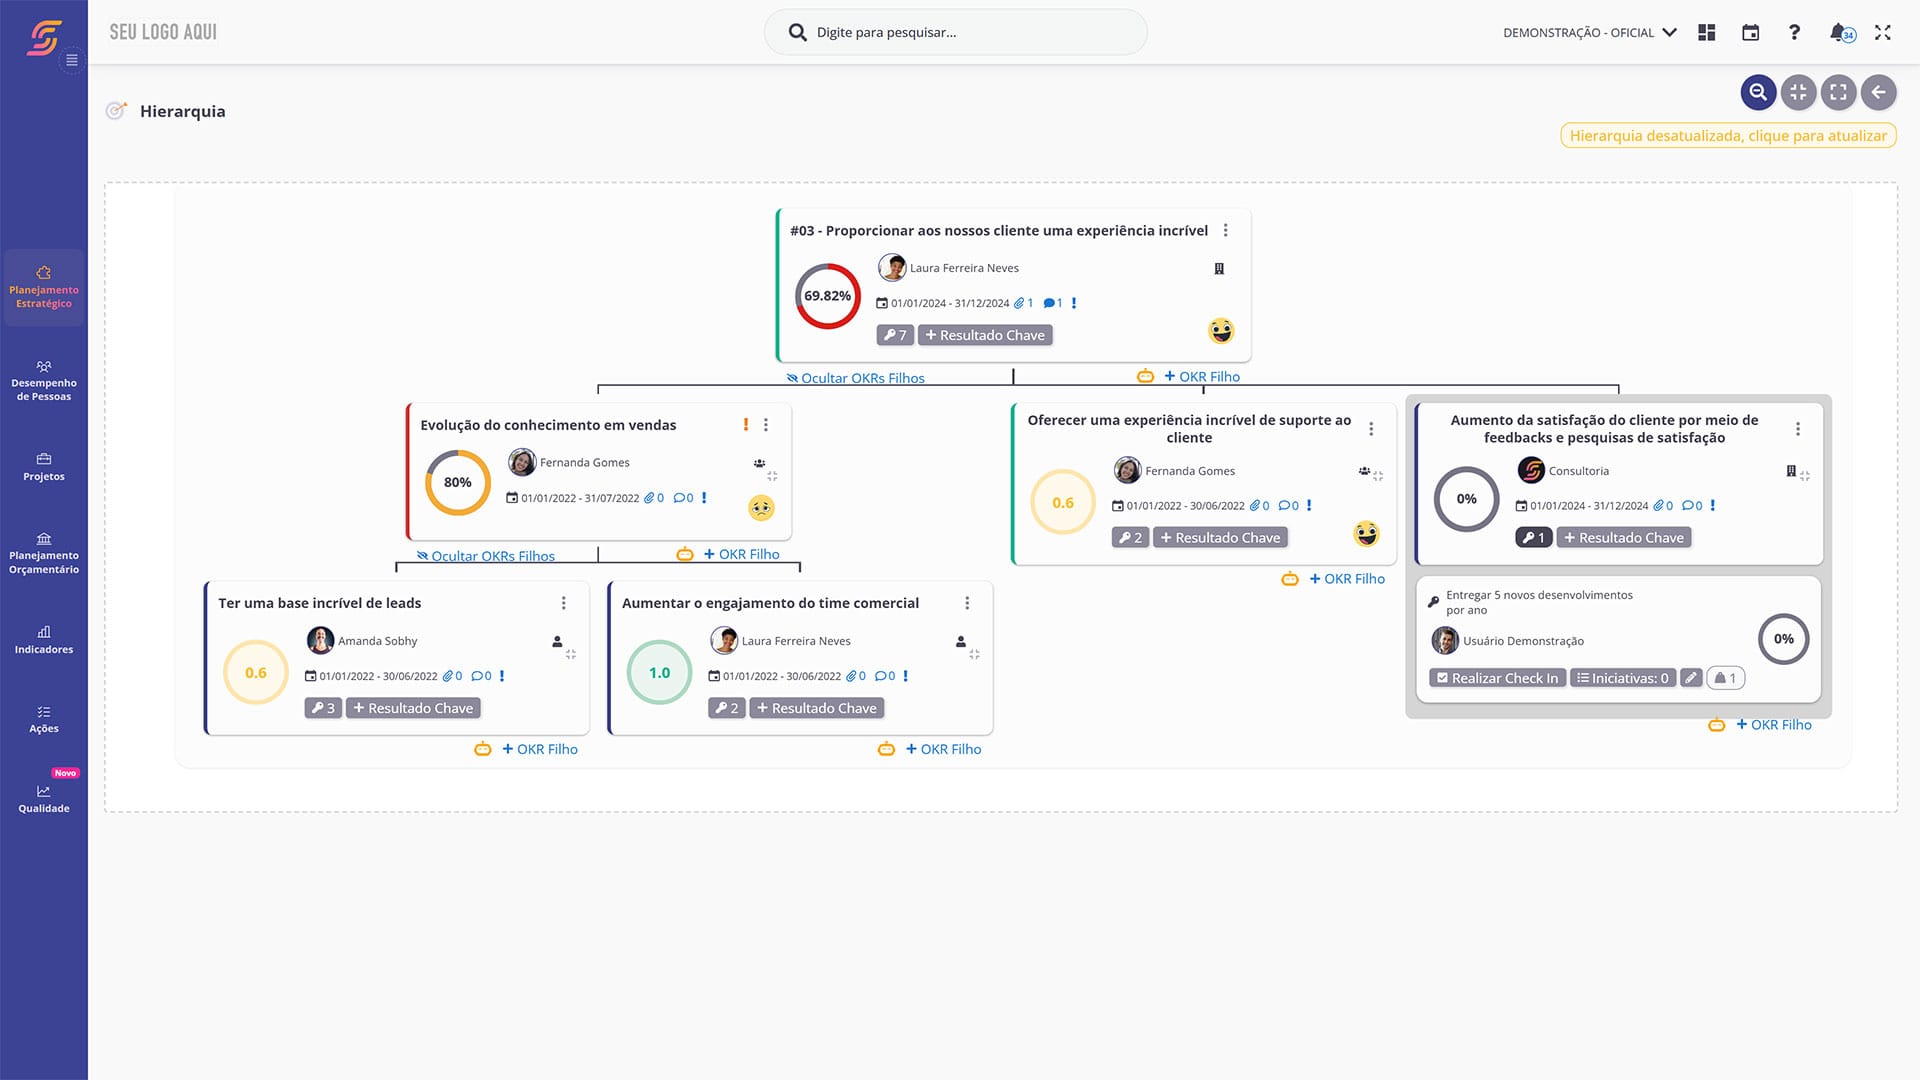Open the calendar icon in the top bar
The width and height of the screenshot is (1920, 1080).
pyautogui.click(x=1751, y=32)
